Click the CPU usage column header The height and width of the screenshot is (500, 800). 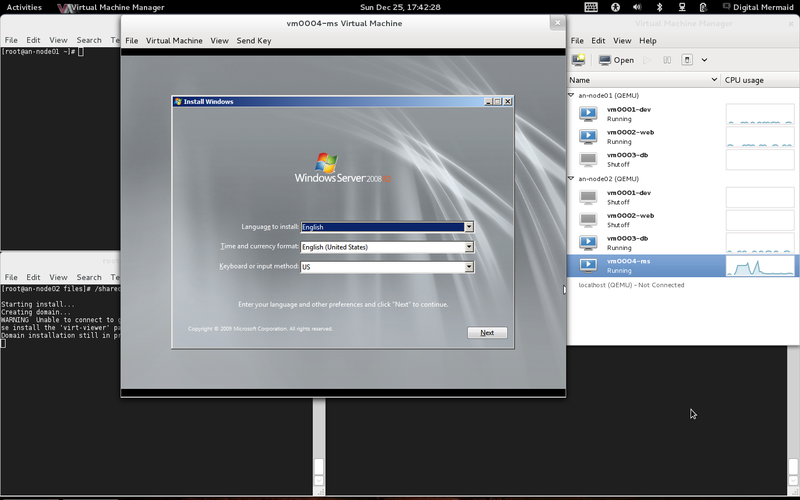click(760, 80)
